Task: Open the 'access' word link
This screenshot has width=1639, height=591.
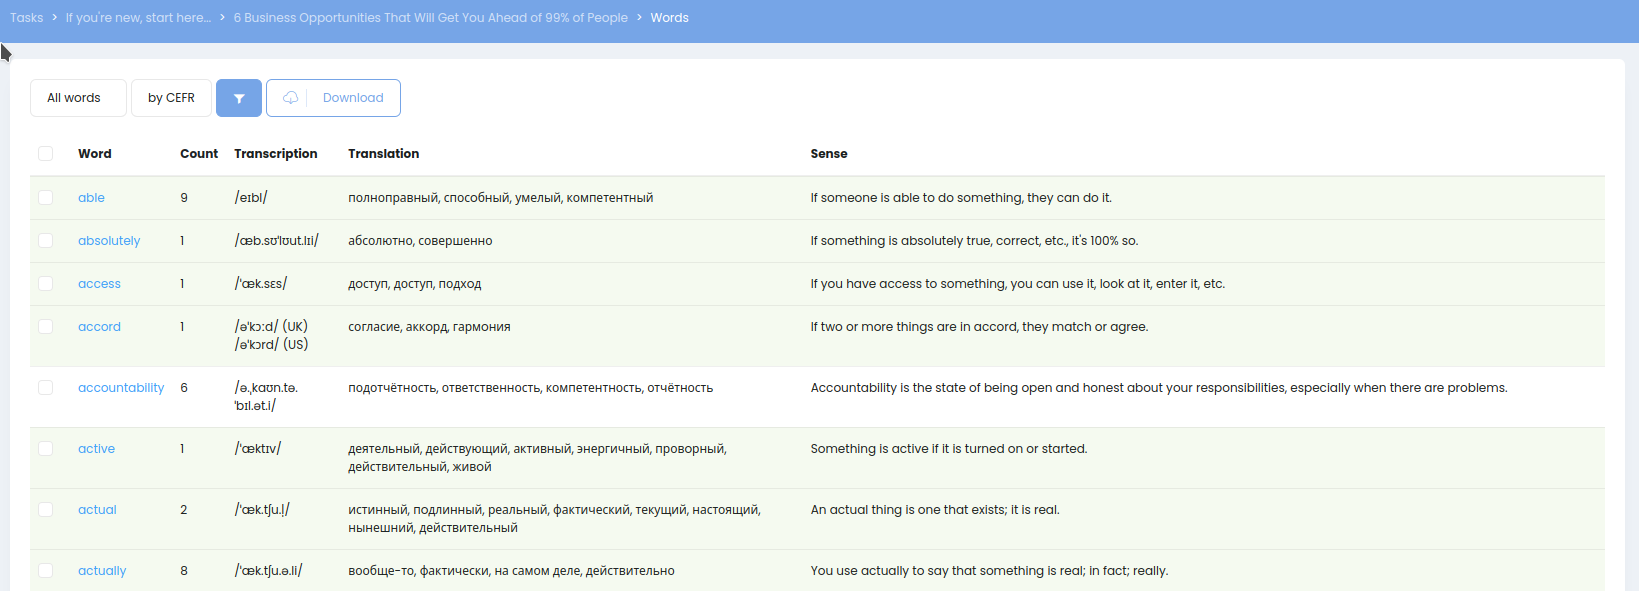Action: (99, 284)
